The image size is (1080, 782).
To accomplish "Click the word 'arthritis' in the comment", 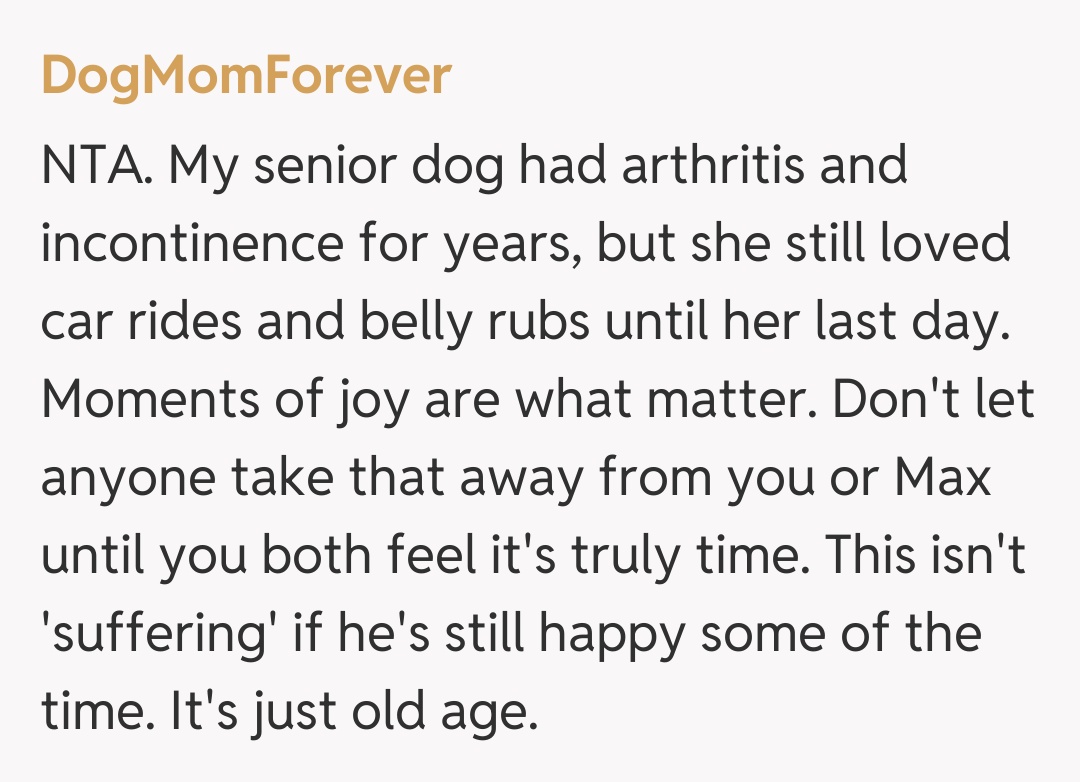I will point(712,166).
